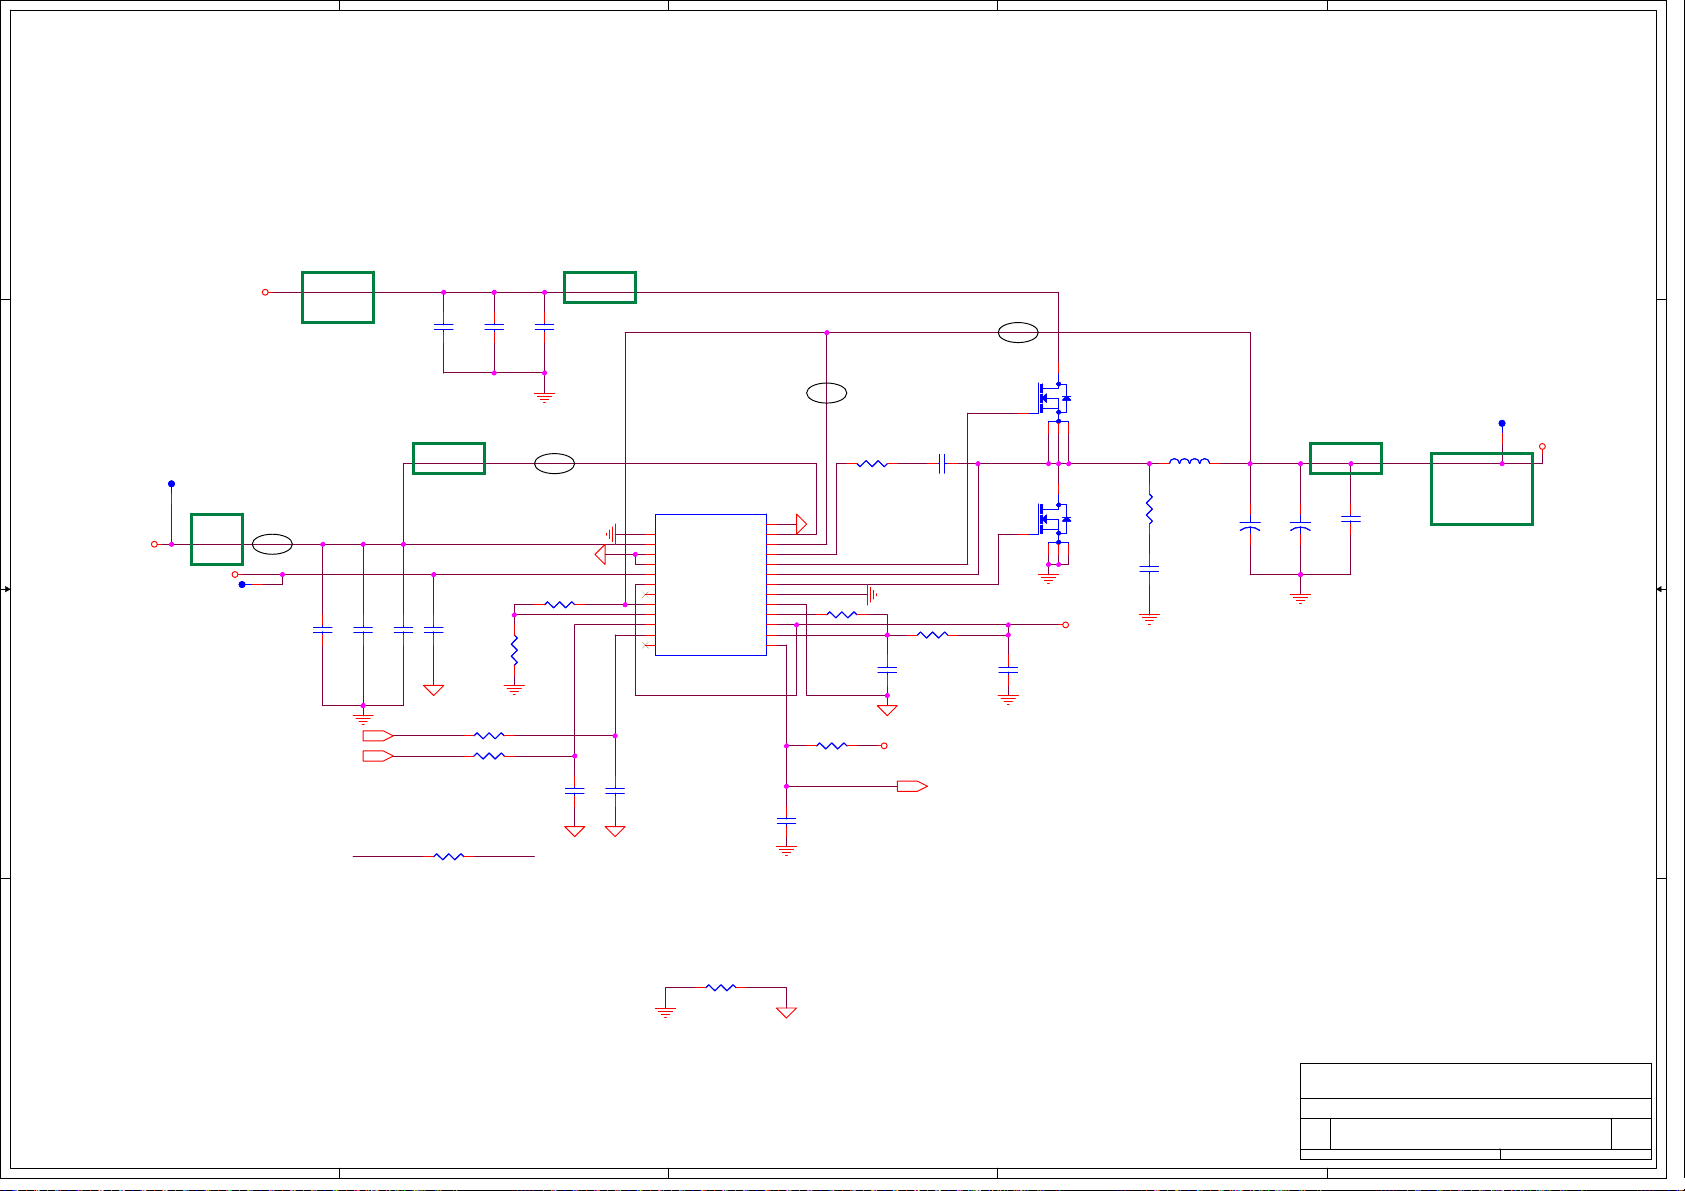Click the title block in the sheet corner
This screenshot has width=1685, height=1191.
1475,1111
